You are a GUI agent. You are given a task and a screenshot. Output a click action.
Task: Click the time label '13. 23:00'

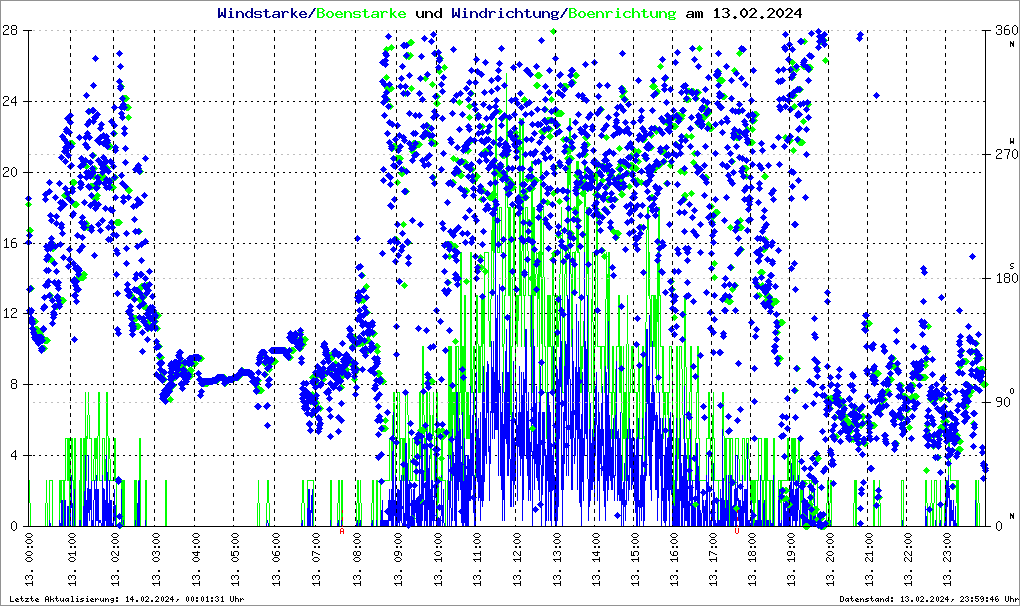click(948, 560)
